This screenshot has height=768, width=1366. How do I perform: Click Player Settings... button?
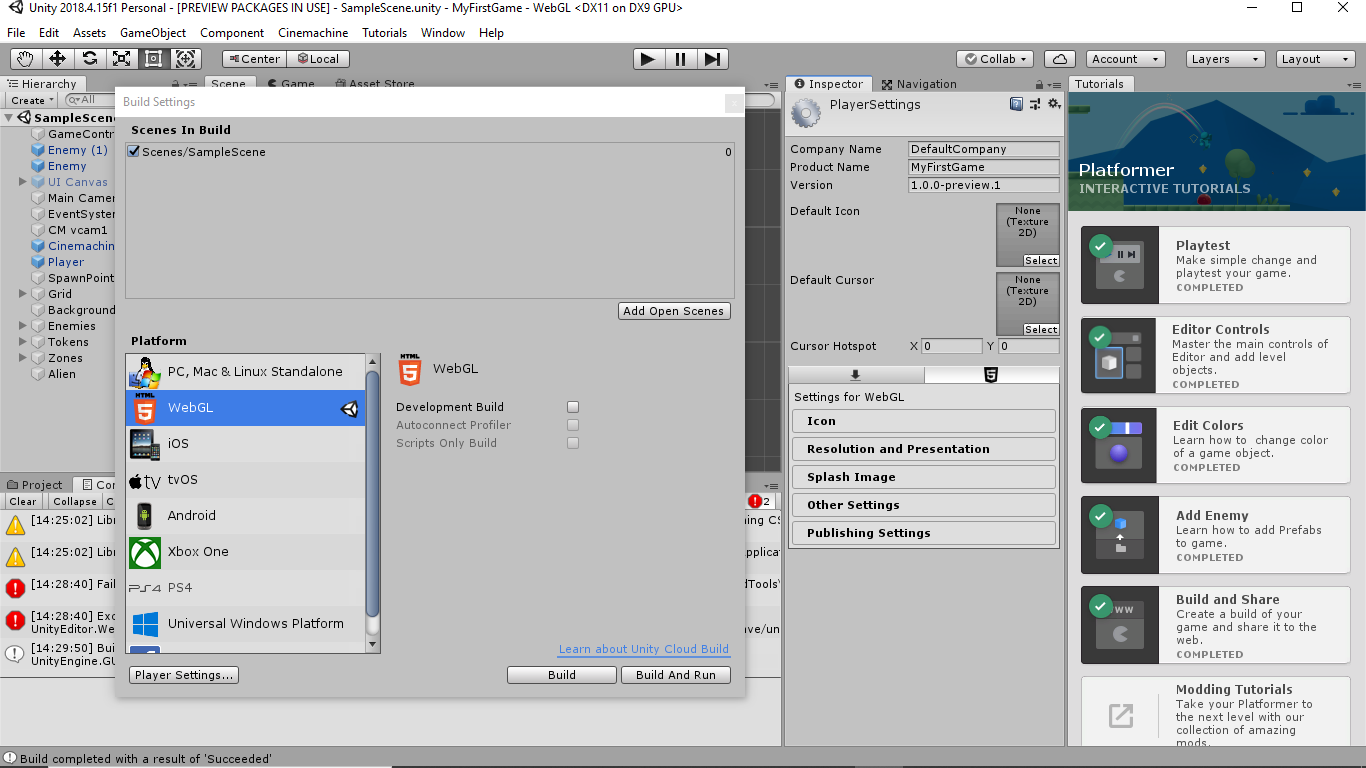pos(184,675)
